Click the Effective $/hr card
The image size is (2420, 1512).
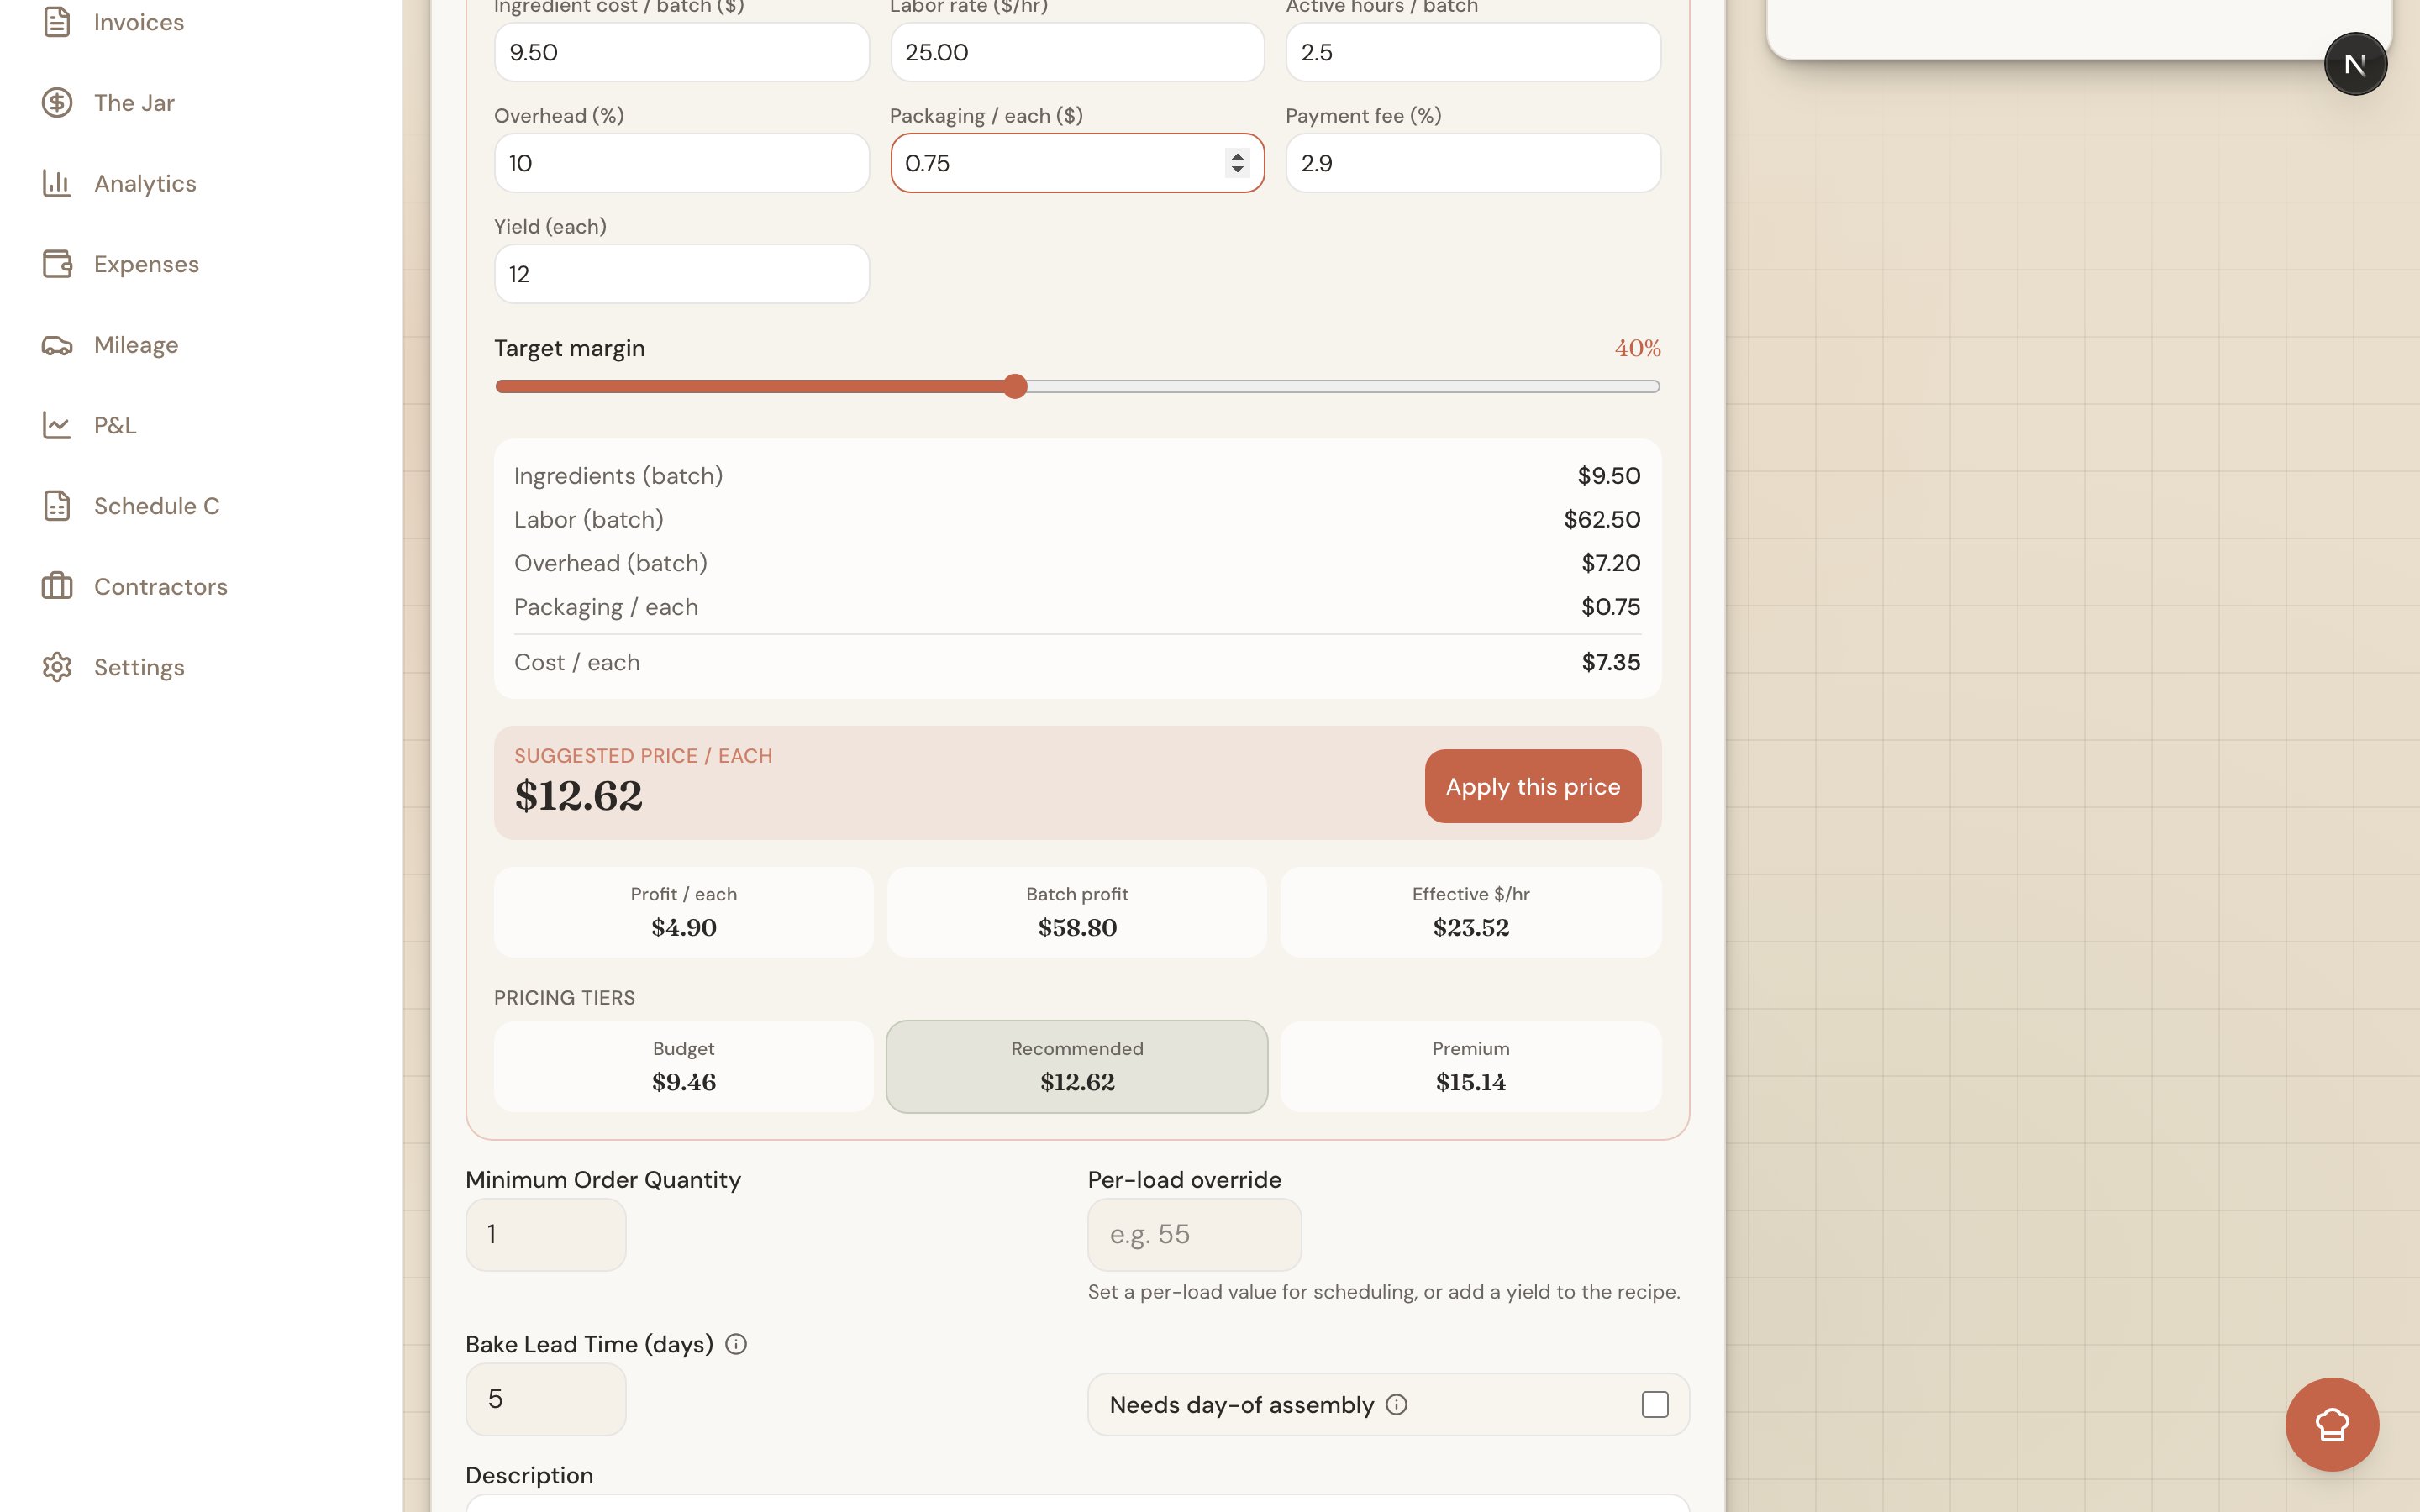coord(1471,912)
